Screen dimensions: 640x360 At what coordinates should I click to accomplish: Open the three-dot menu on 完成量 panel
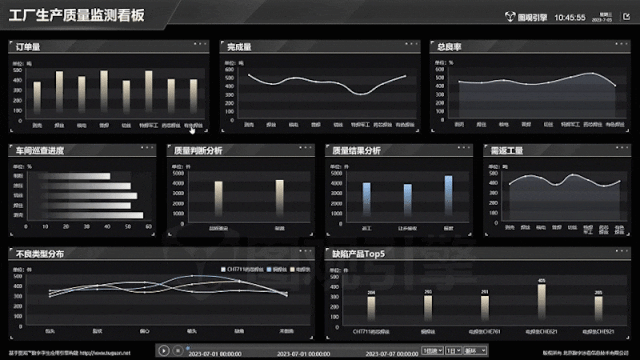(x=411, y=44)
